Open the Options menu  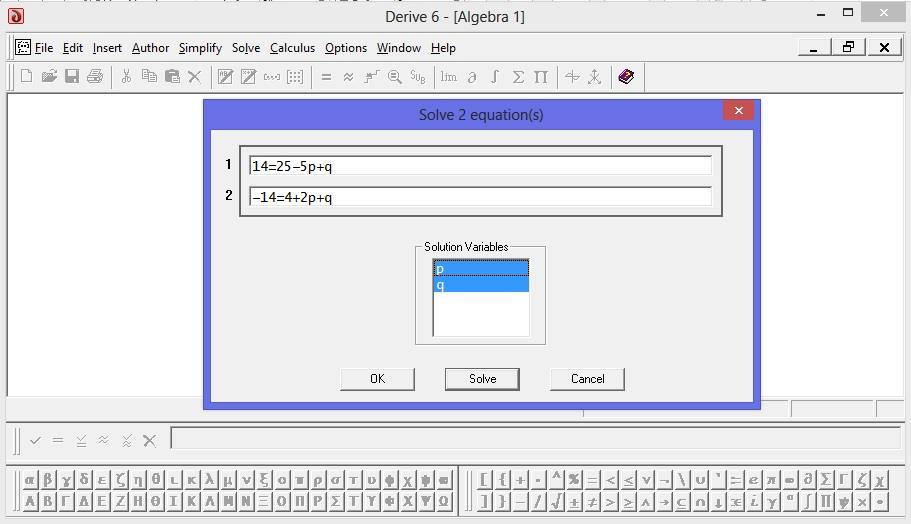pos(346,48)
